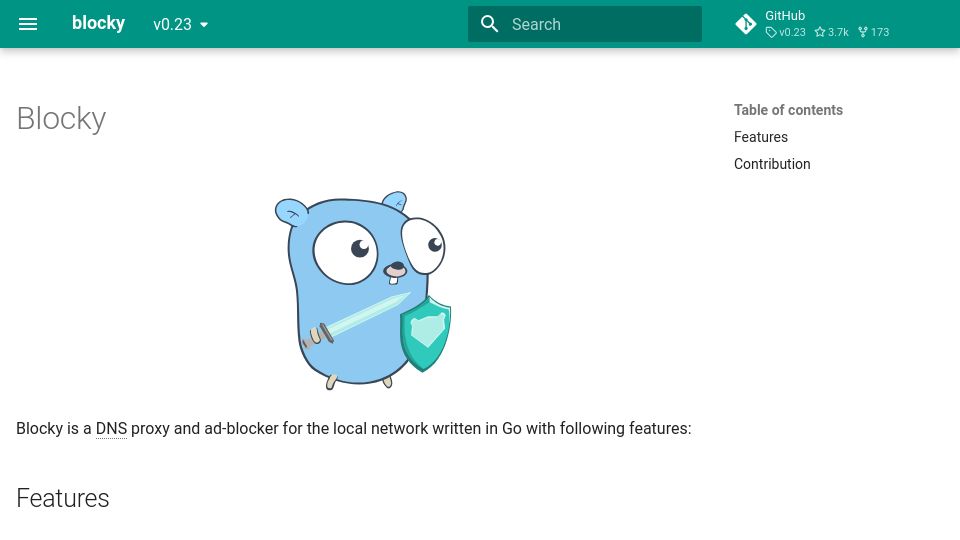Screen dimensions: 960x540
Task: Click the git repository logo icon
Action: click(x=746, y=24)
